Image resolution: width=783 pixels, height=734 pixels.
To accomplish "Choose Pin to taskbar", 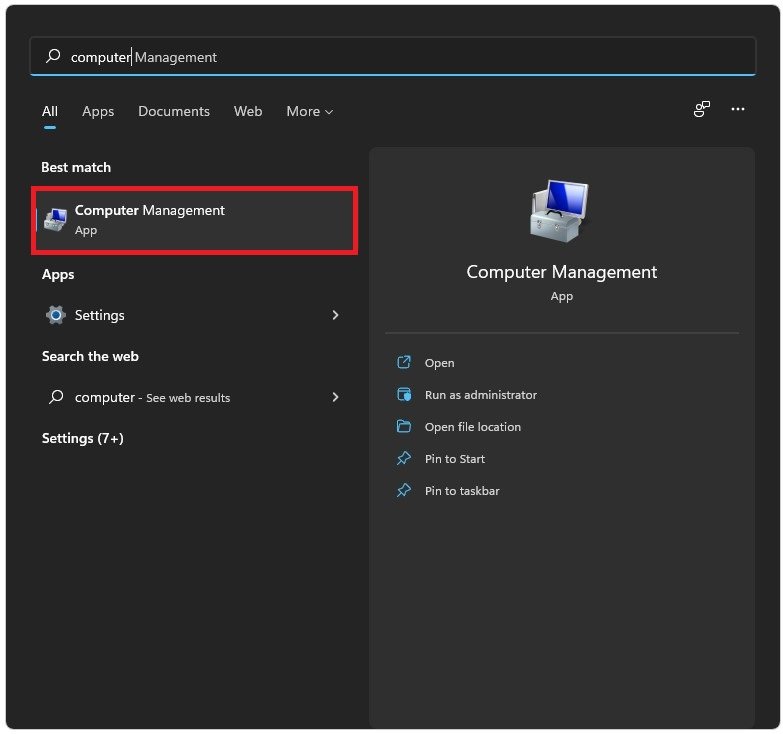I will (x=461, y=491).
